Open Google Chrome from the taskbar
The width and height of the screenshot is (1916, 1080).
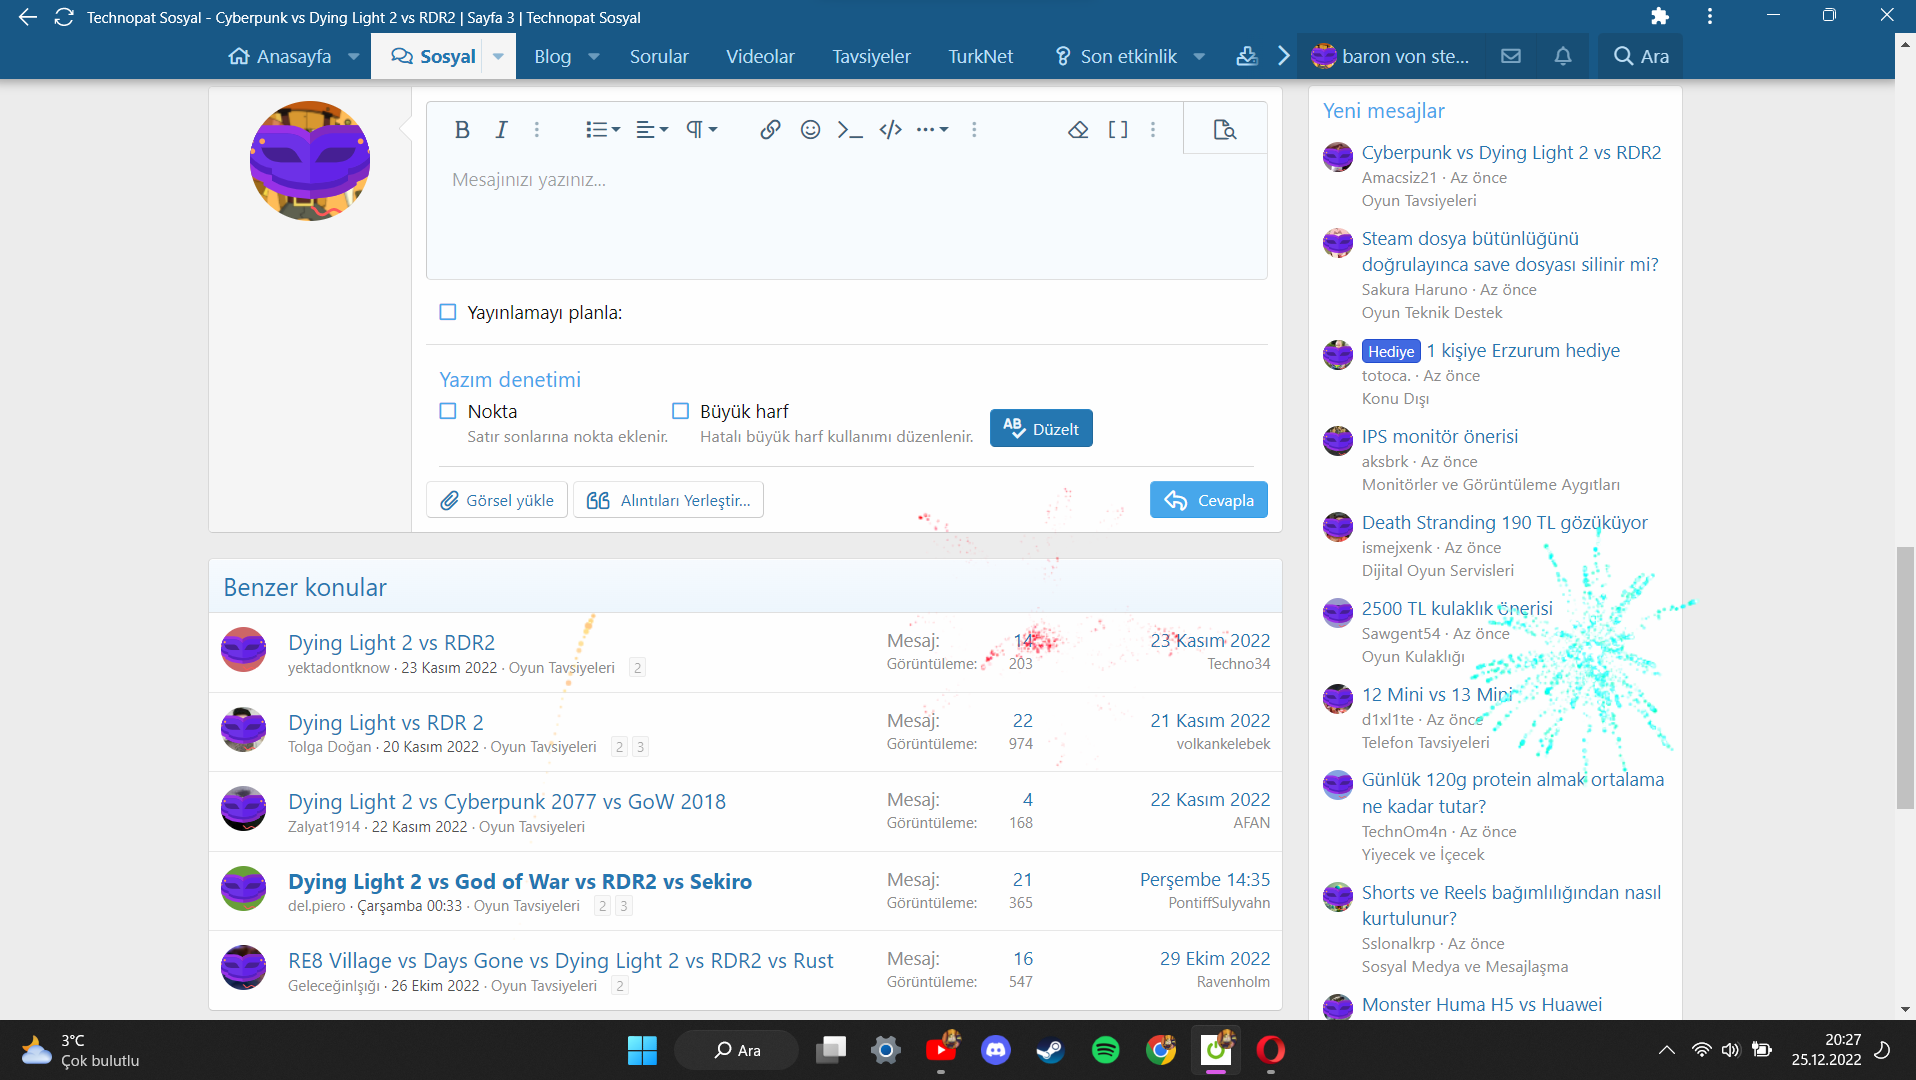click(1160, 1050)
